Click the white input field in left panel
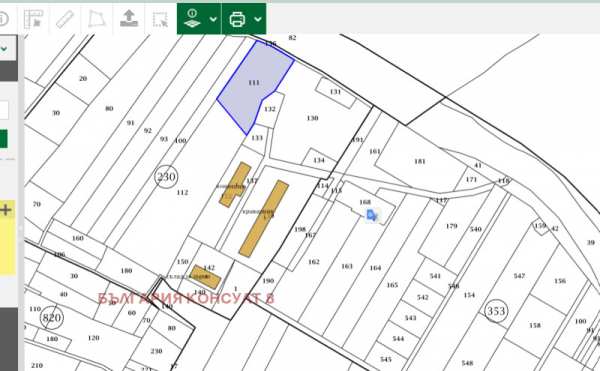The height and width of the screenshot is (371, 600). 4,111
